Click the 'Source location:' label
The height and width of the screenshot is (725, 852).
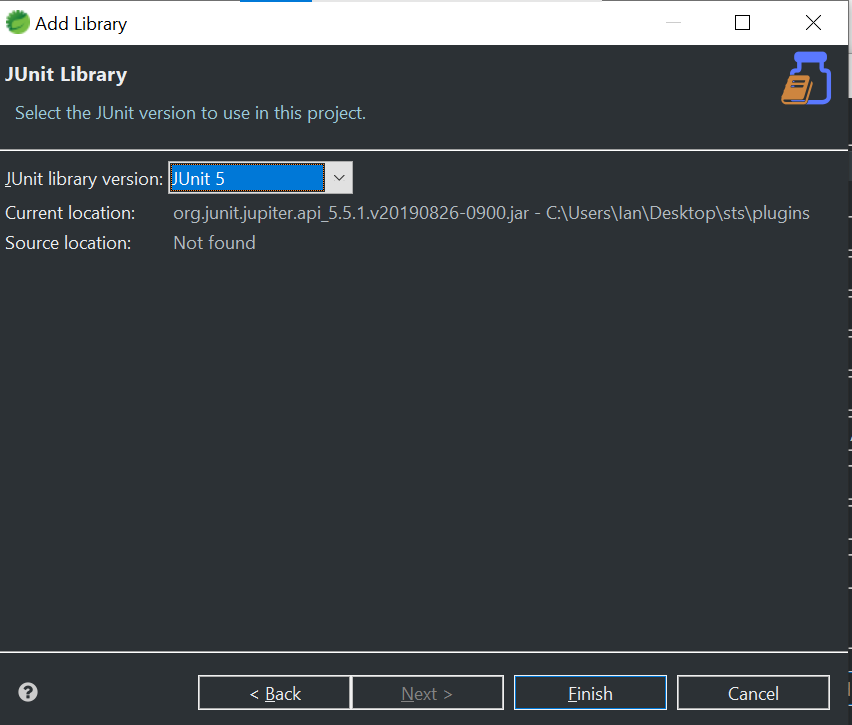click(68, 243)
